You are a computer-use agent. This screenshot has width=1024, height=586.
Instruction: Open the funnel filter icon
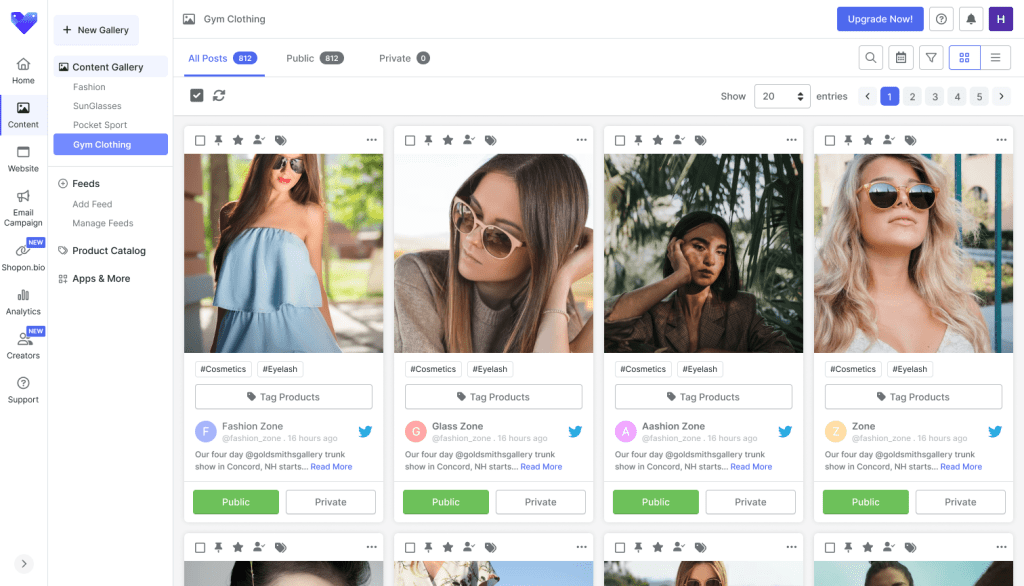[931, 58]
